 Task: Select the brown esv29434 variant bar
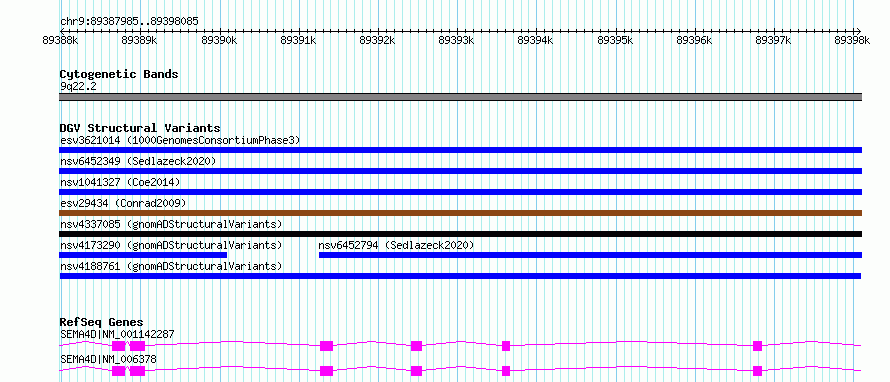coord(460,213)
